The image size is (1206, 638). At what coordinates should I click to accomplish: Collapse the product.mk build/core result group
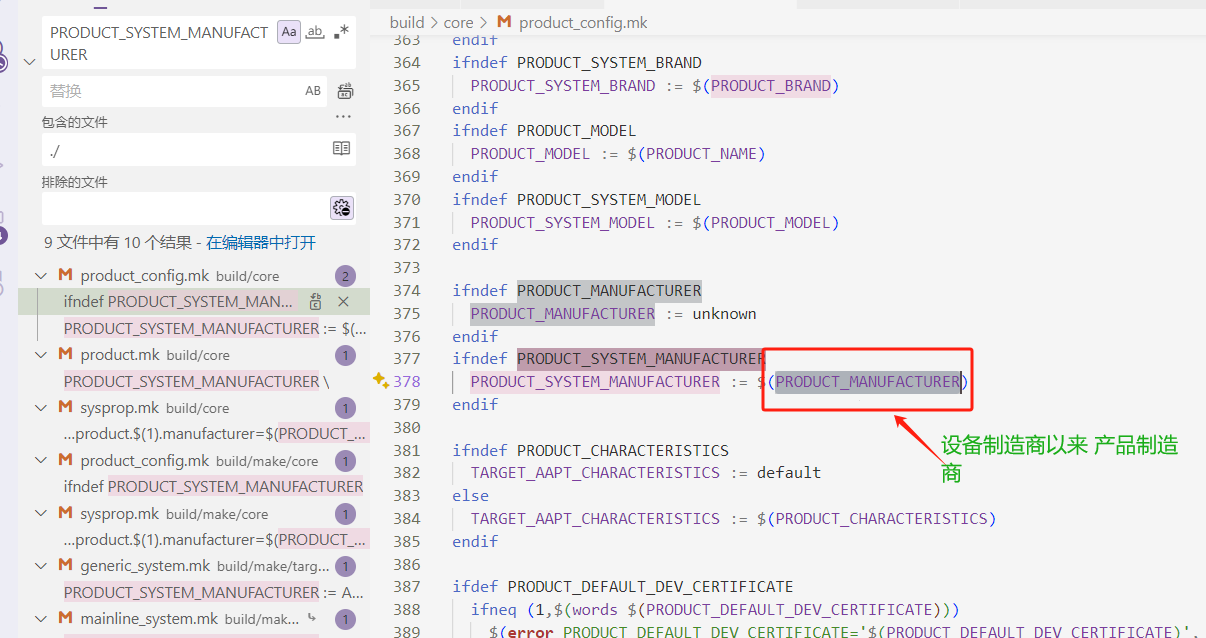(x=41, y=355)
